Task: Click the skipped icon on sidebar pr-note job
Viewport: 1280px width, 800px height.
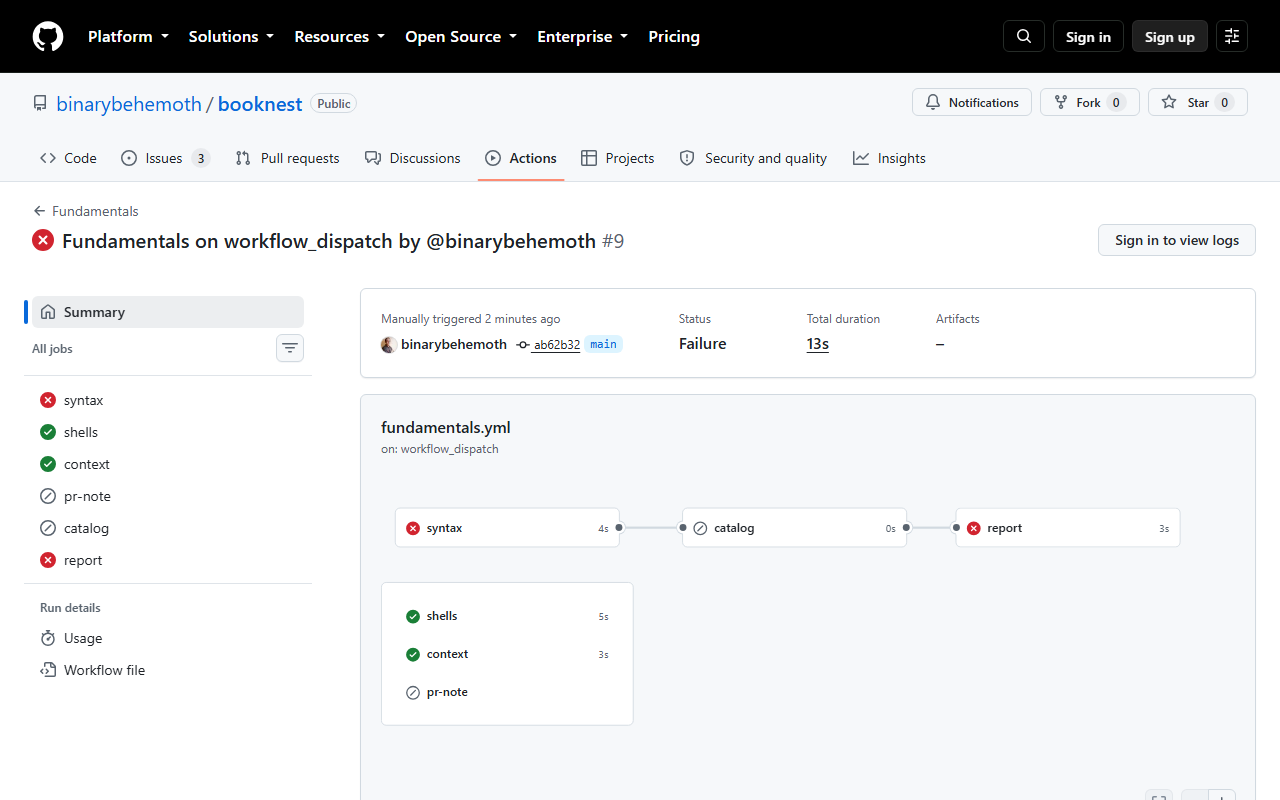Action: (x=48, y=496)
